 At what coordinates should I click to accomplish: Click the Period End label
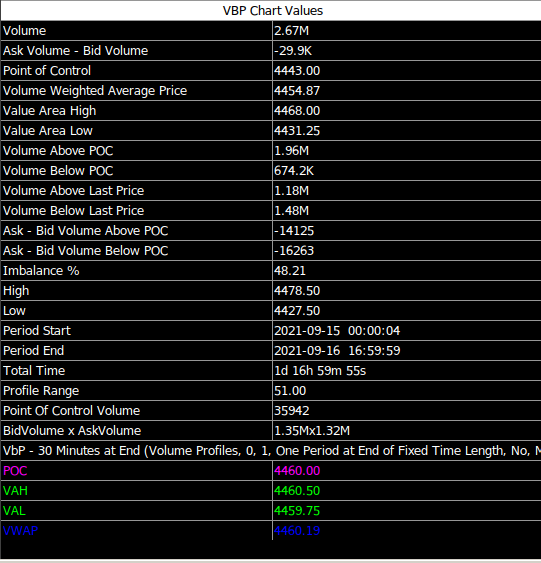34,351
